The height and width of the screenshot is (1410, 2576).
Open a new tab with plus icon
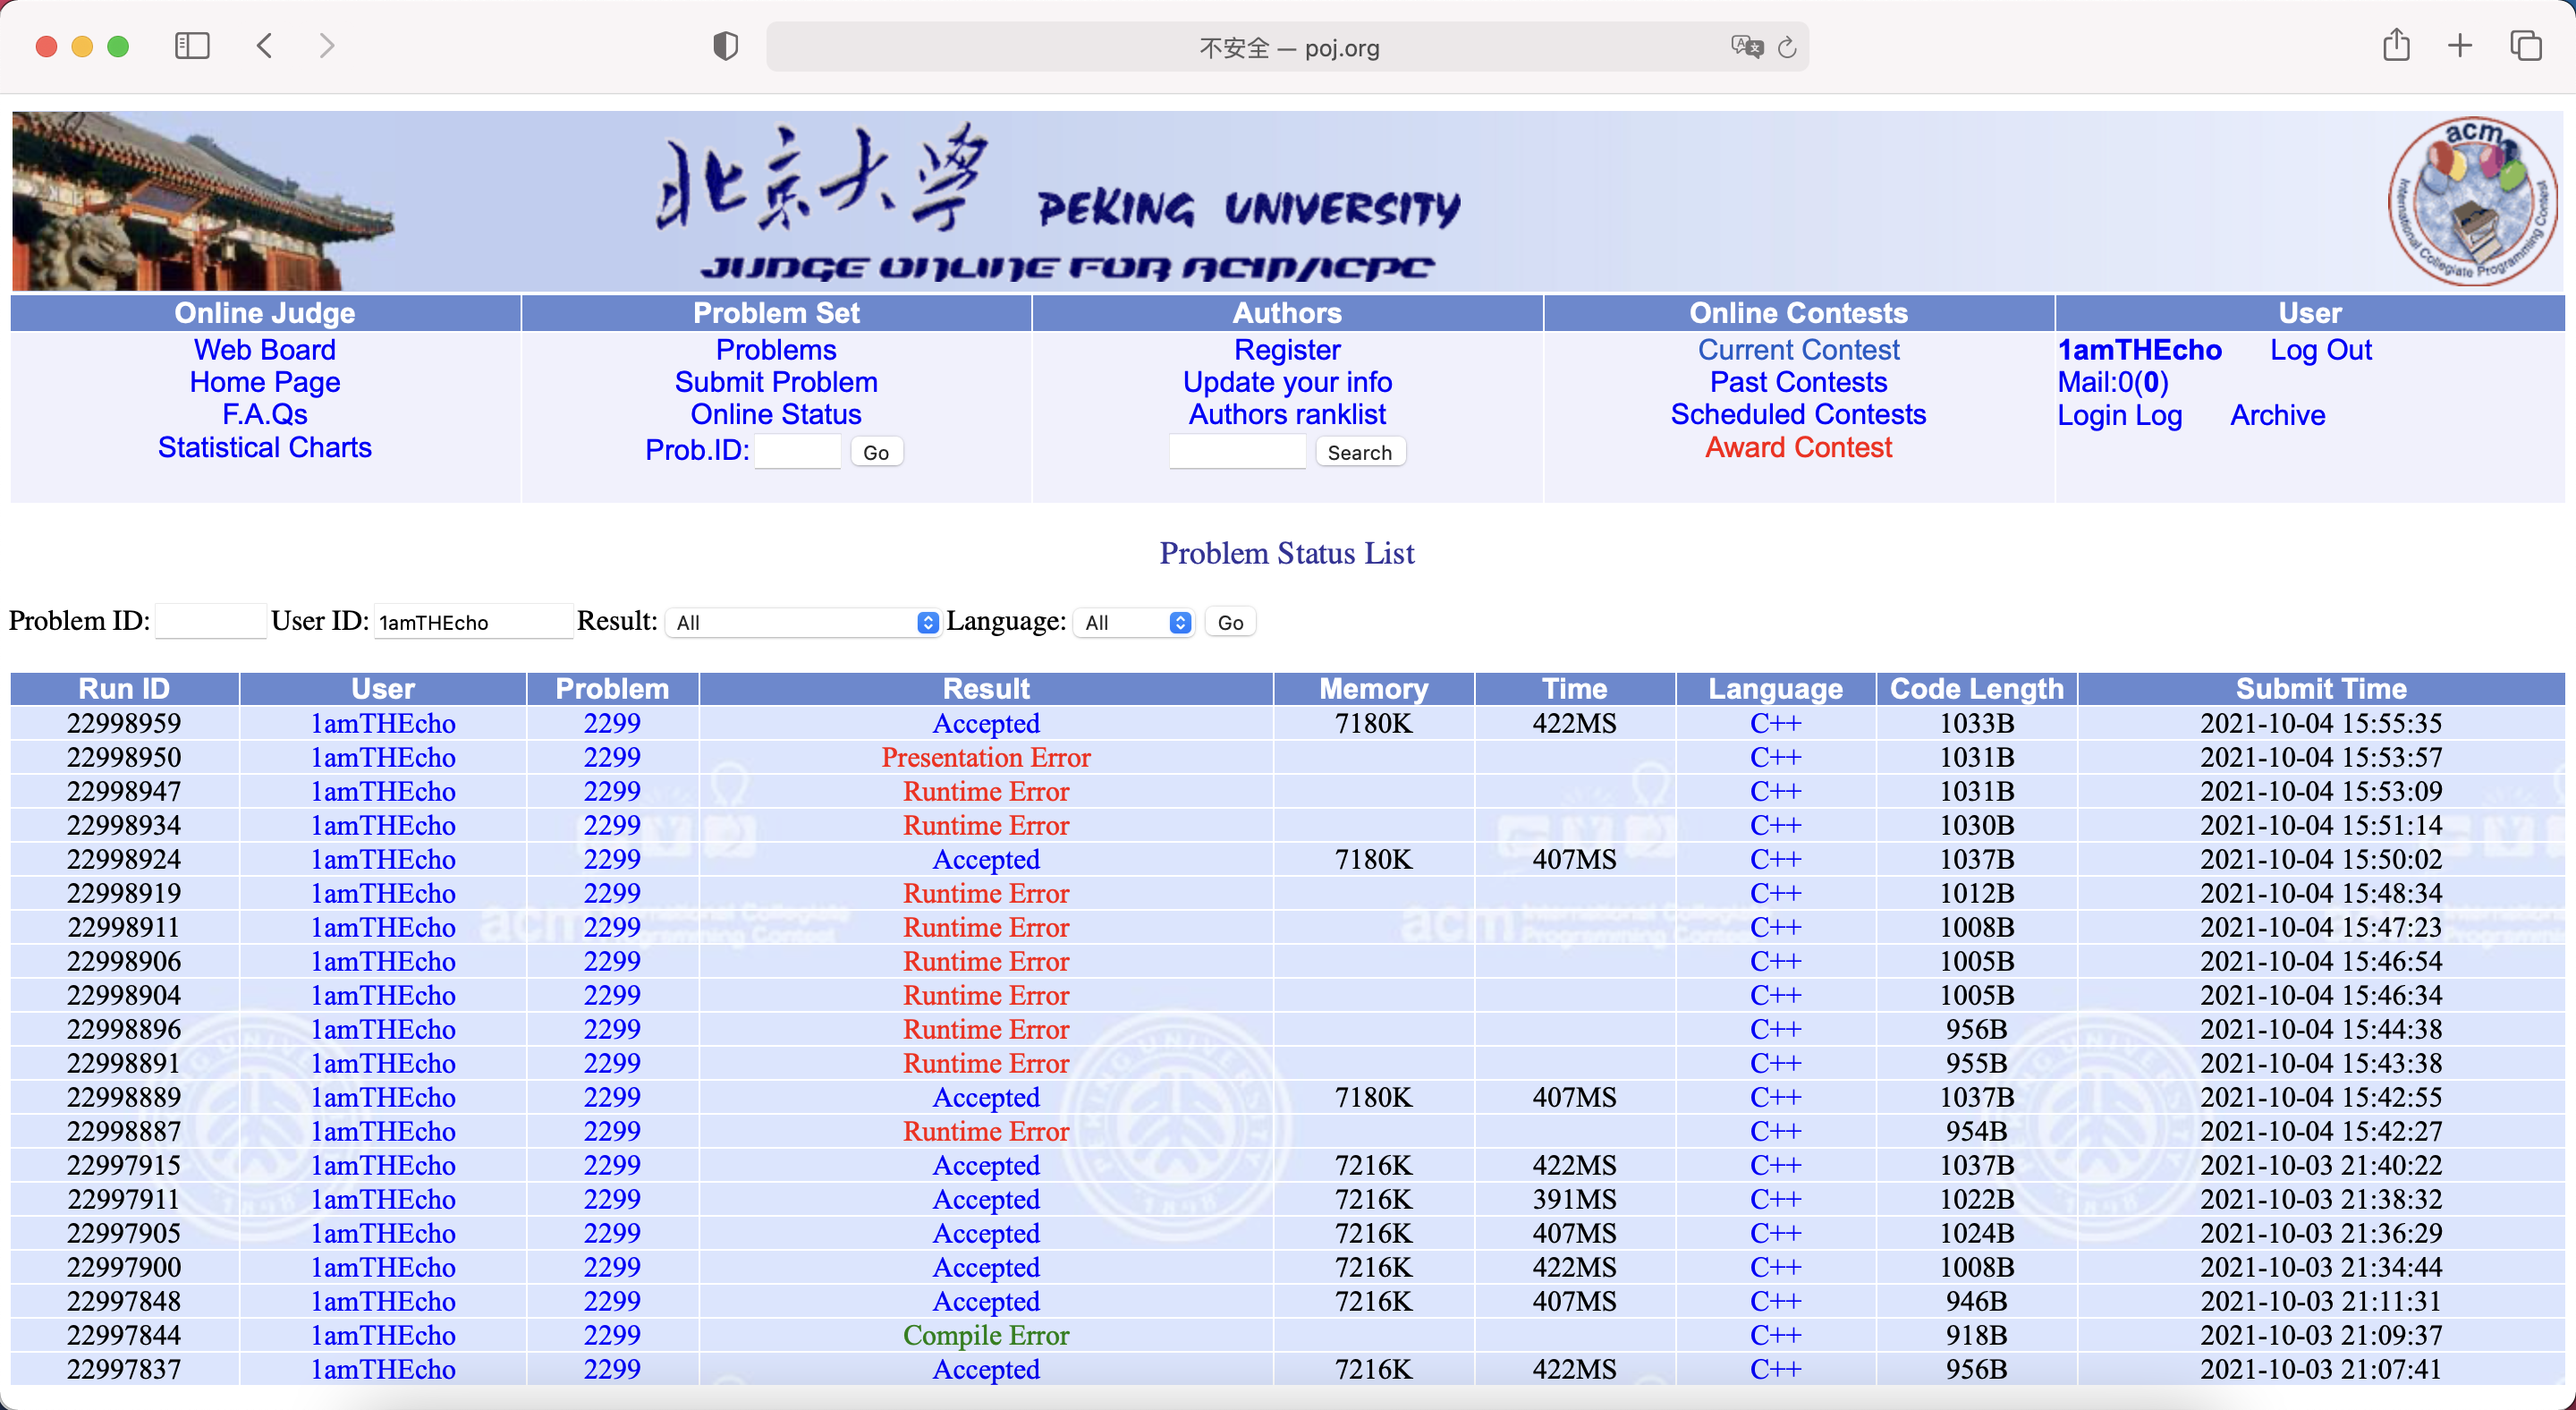[x=2460, y=46]
